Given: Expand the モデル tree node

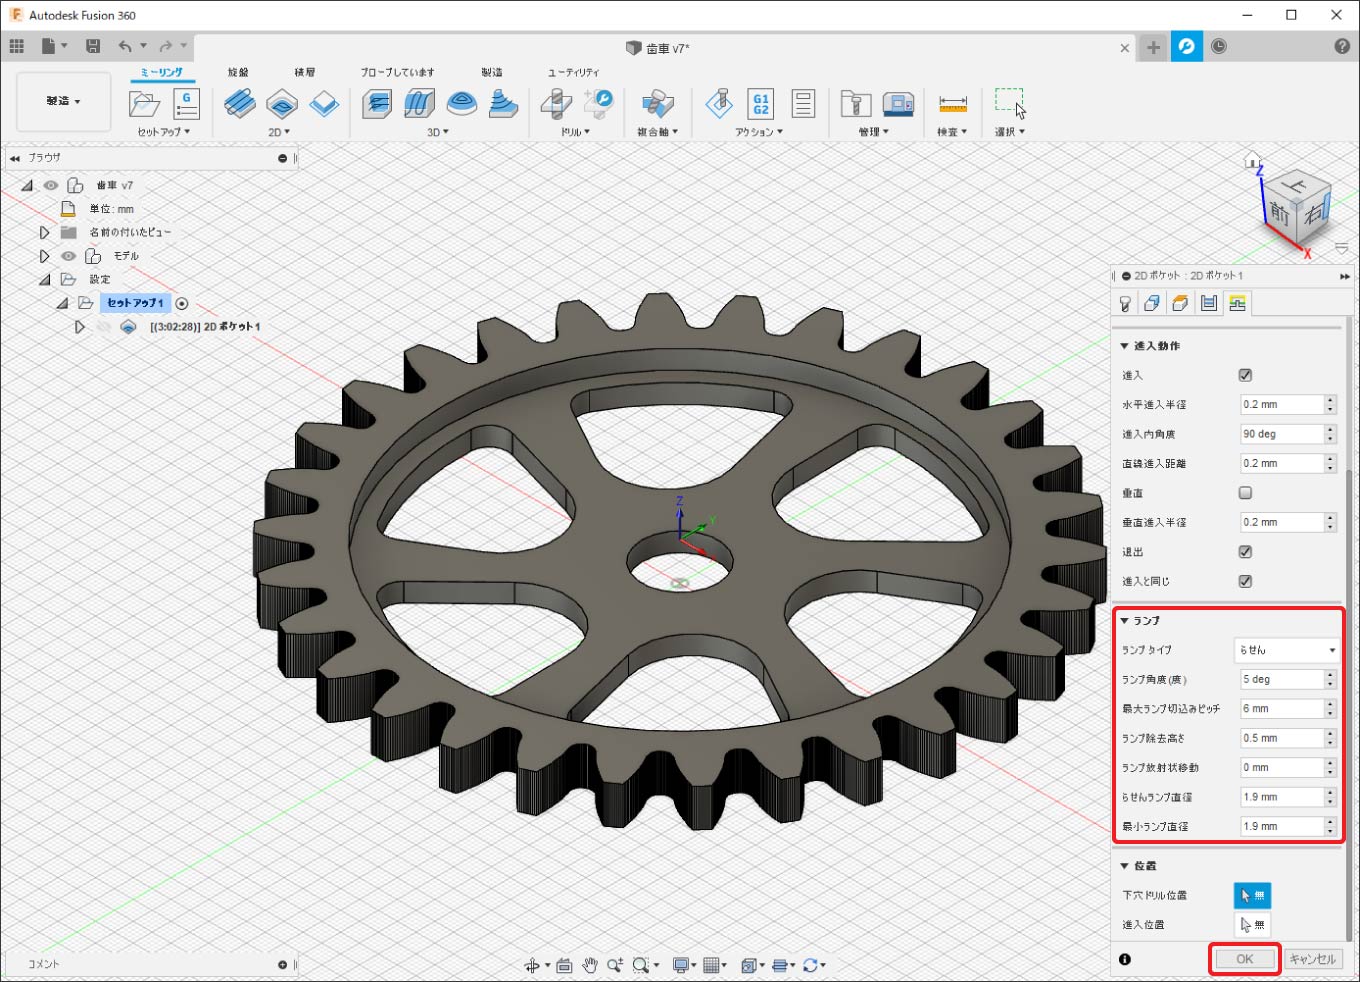Looking at the screenshot, I should tap(44, 256).
